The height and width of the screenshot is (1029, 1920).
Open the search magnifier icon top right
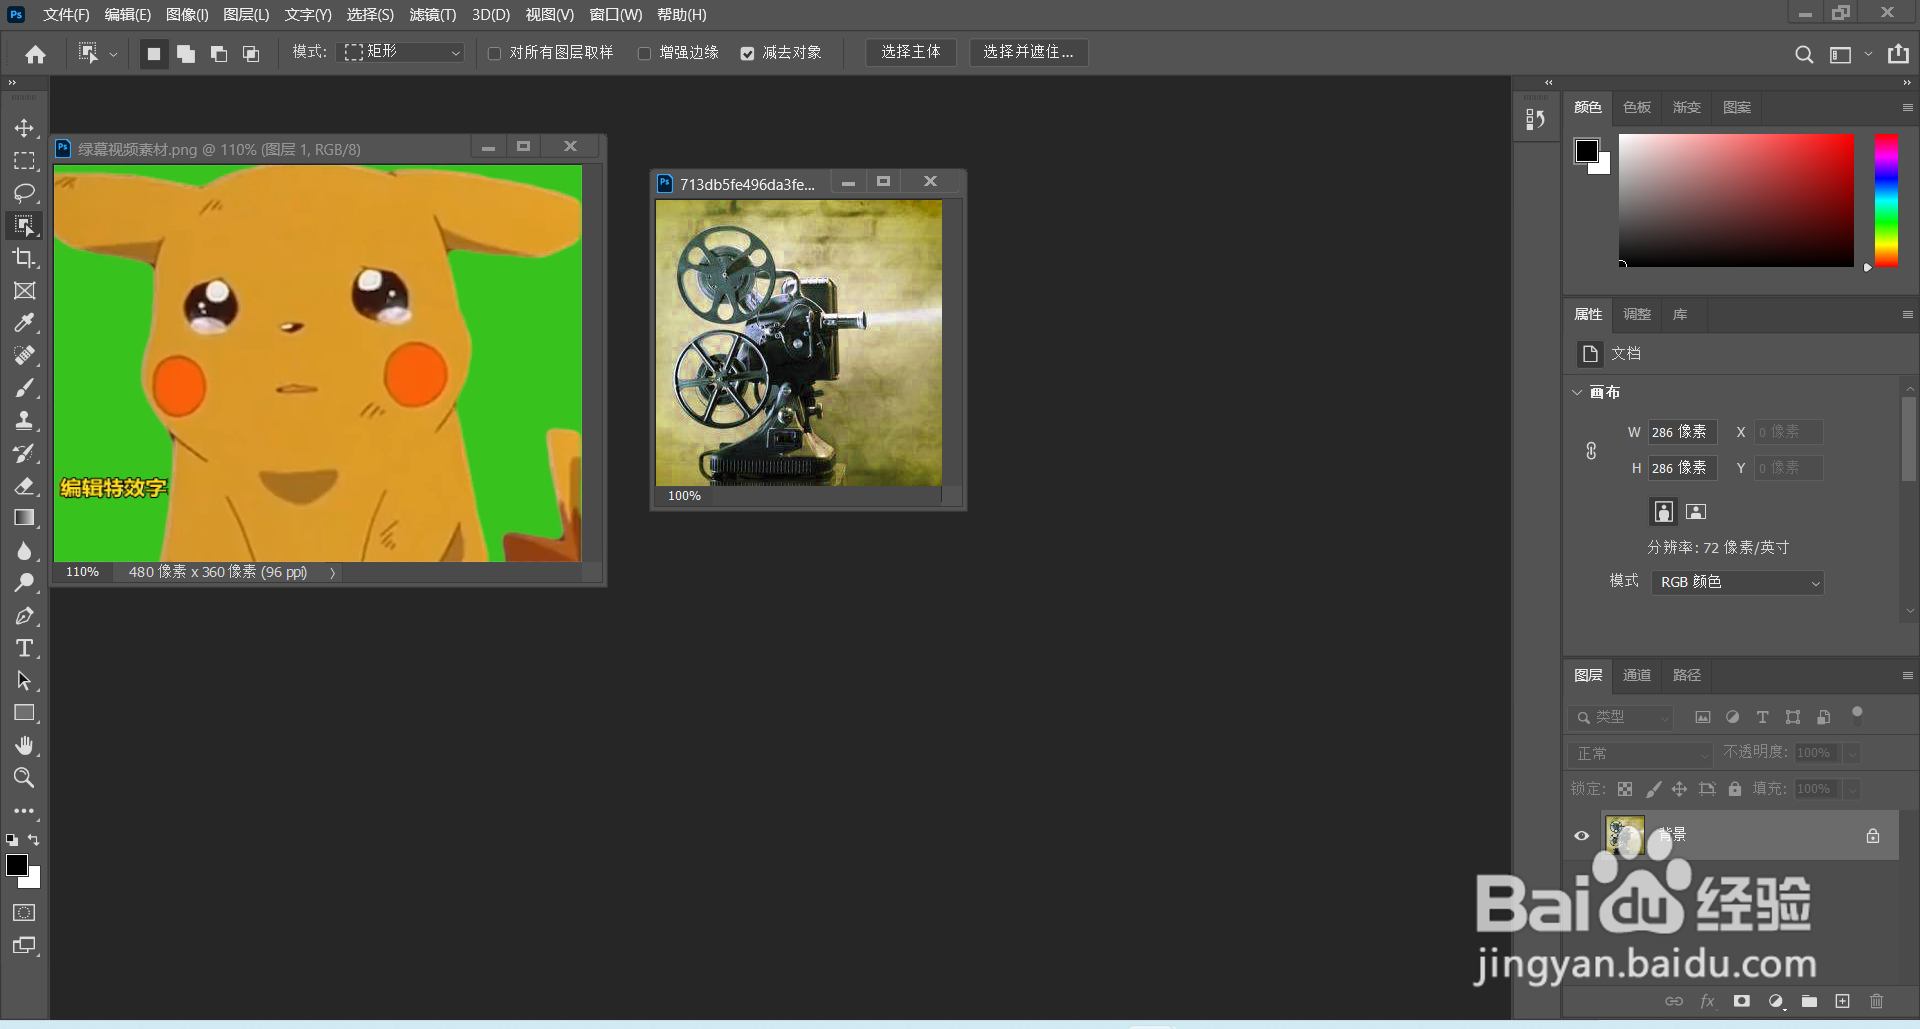pyautogui.click(x=1804, y=54)
